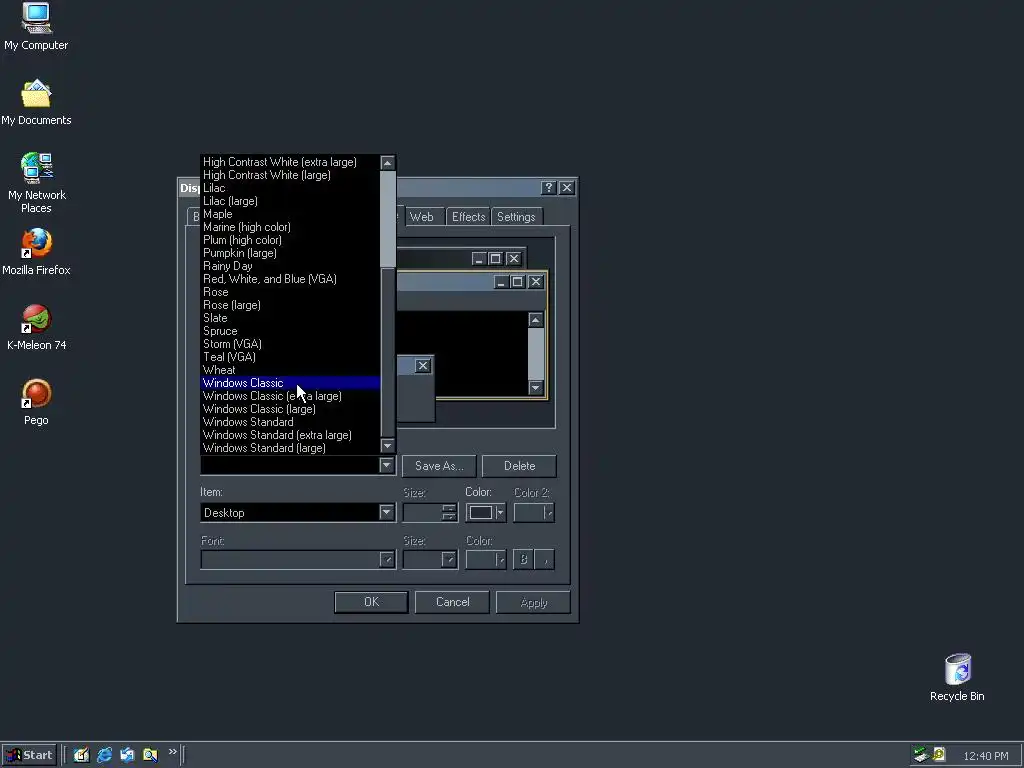
Task: Choose Windows Classic (large) scheme
Action: (x=290, y=409)
